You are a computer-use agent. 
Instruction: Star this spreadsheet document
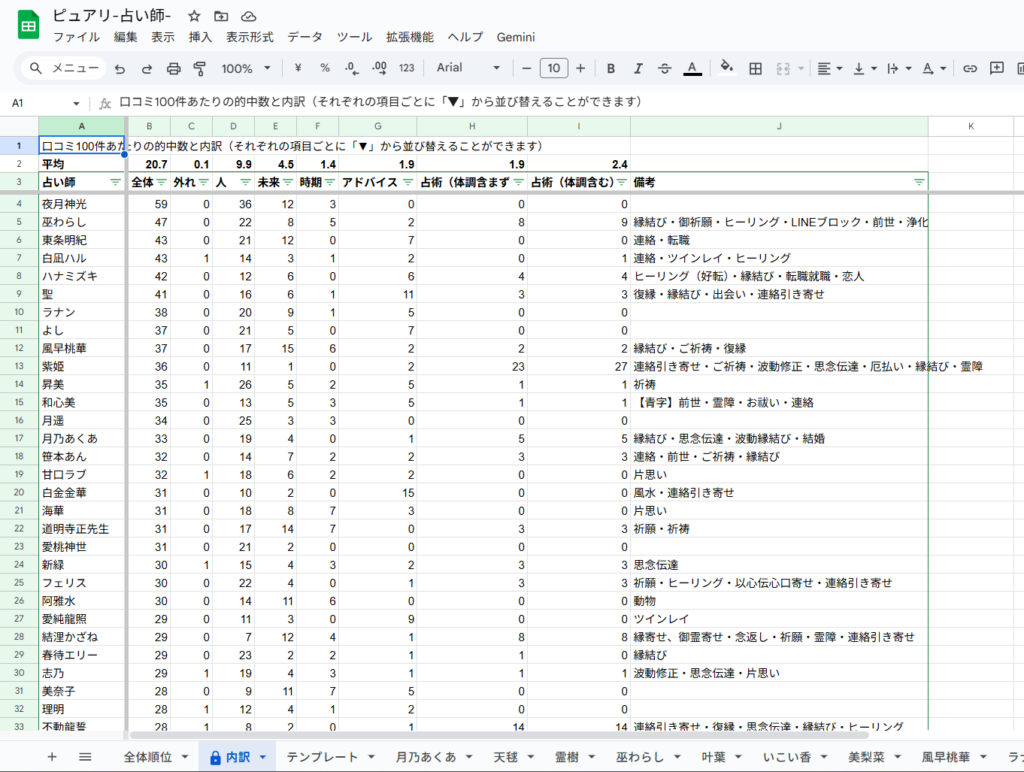click(x=194, y=16)
